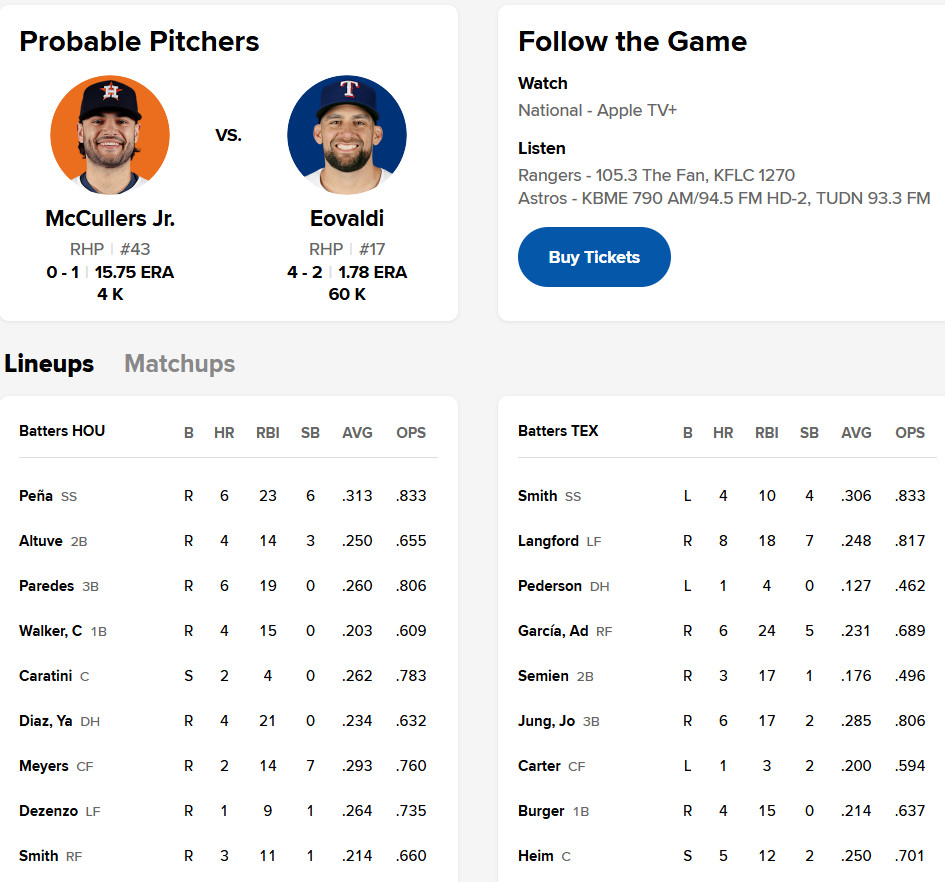Open McCullers Jr. pitcher name link

point(110,219)
